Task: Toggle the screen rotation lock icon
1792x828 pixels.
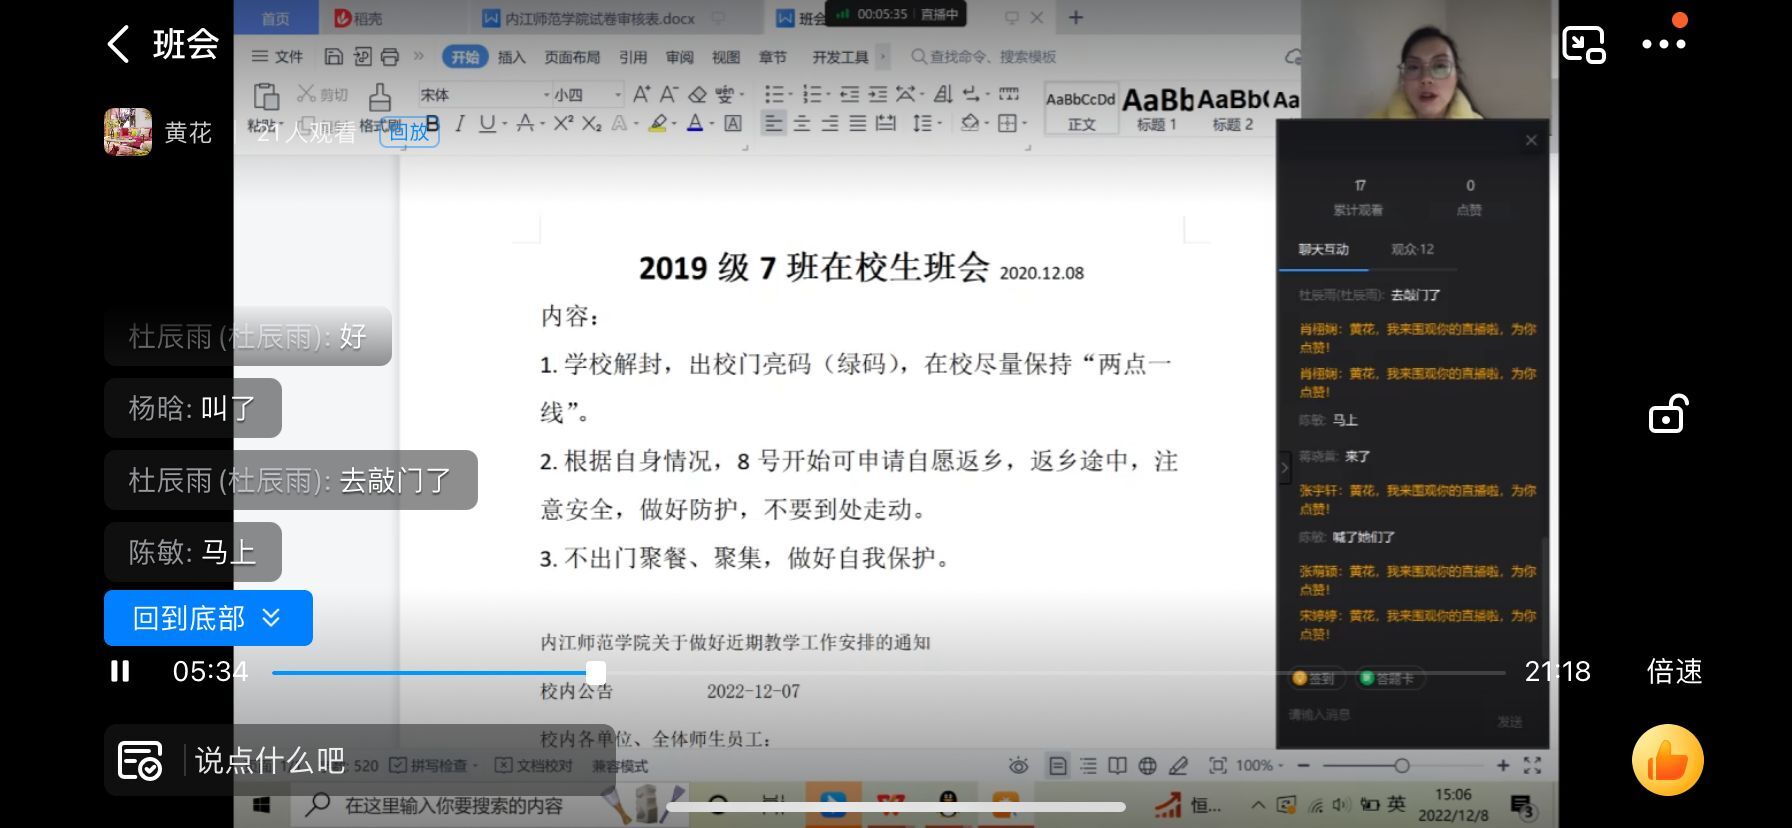Action: 1667,414
